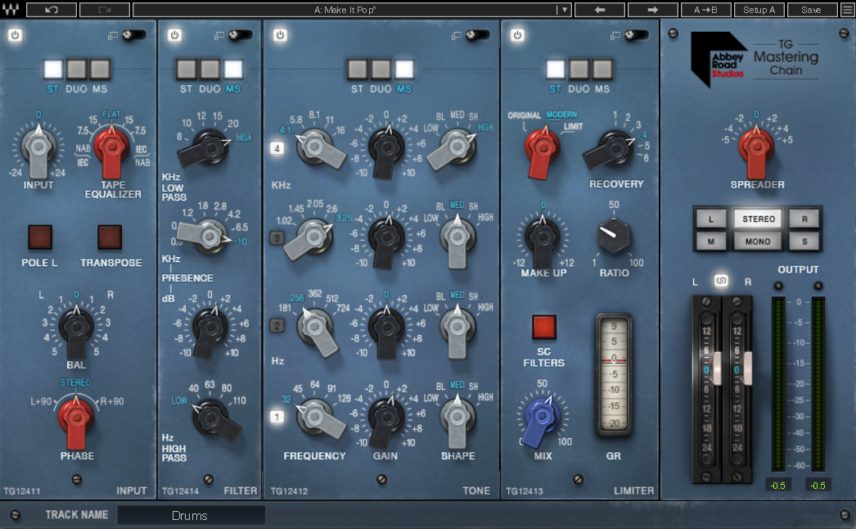Bypass the Limiter module with its power button
Image resolution: width=856 pixels, height=529 pixels.
(518, 35)
